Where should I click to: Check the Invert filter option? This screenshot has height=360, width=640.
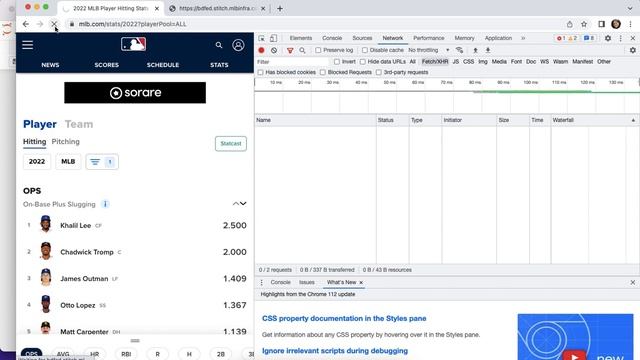coord(337,62)
